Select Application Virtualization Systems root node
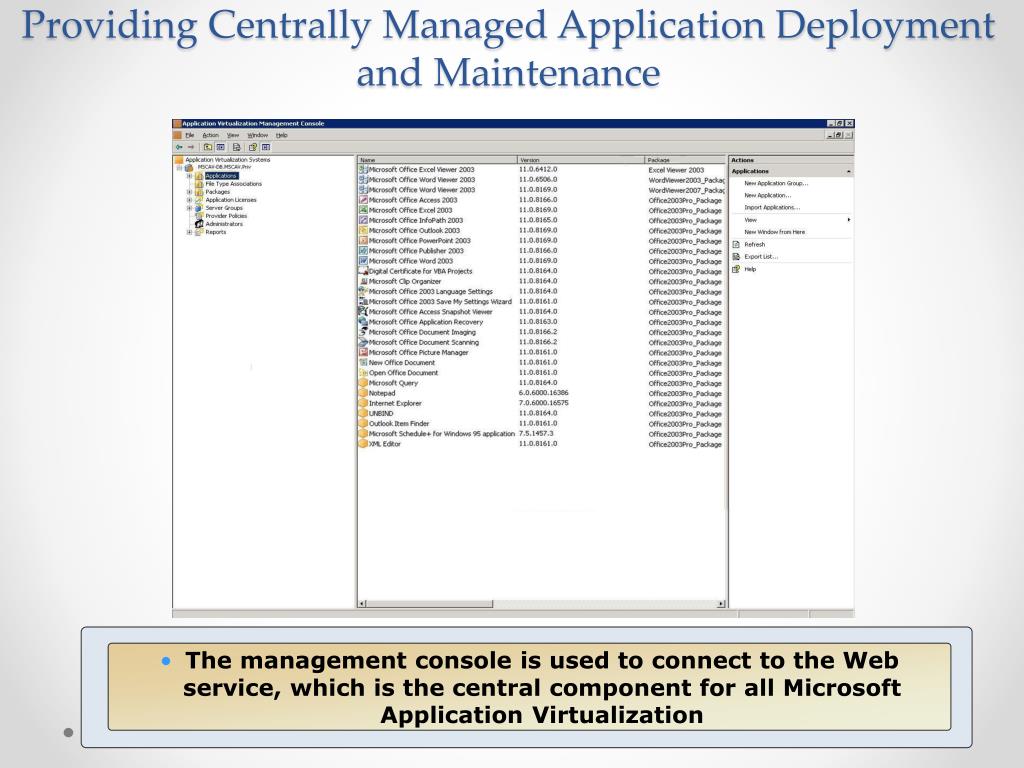 point(227,160)
